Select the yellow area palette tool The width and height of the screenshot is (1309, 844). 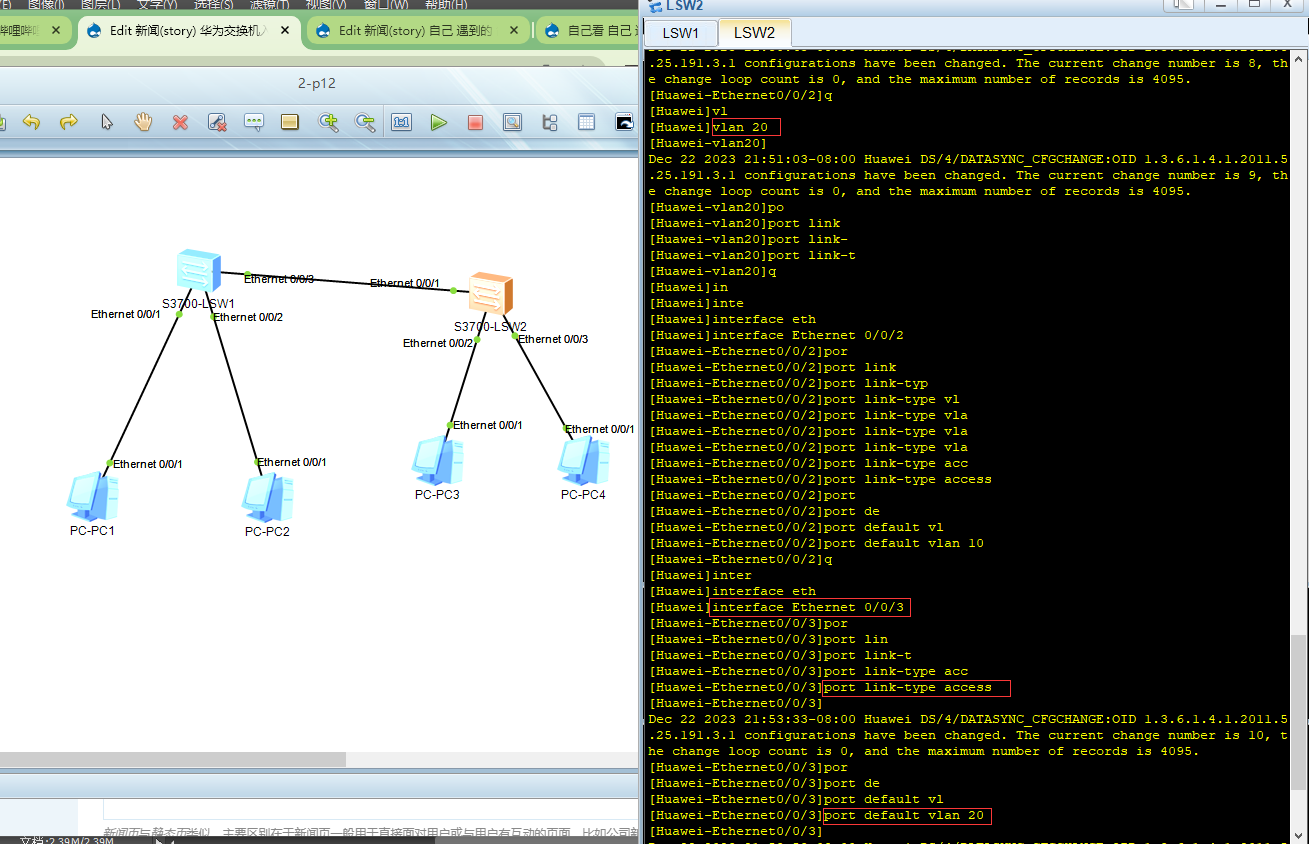coord(290,122)
